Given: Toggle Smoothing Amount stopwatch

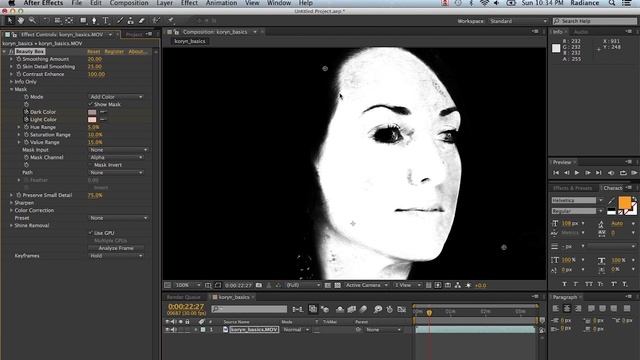Looking at the screenshot, I should [x=18, y=59].
